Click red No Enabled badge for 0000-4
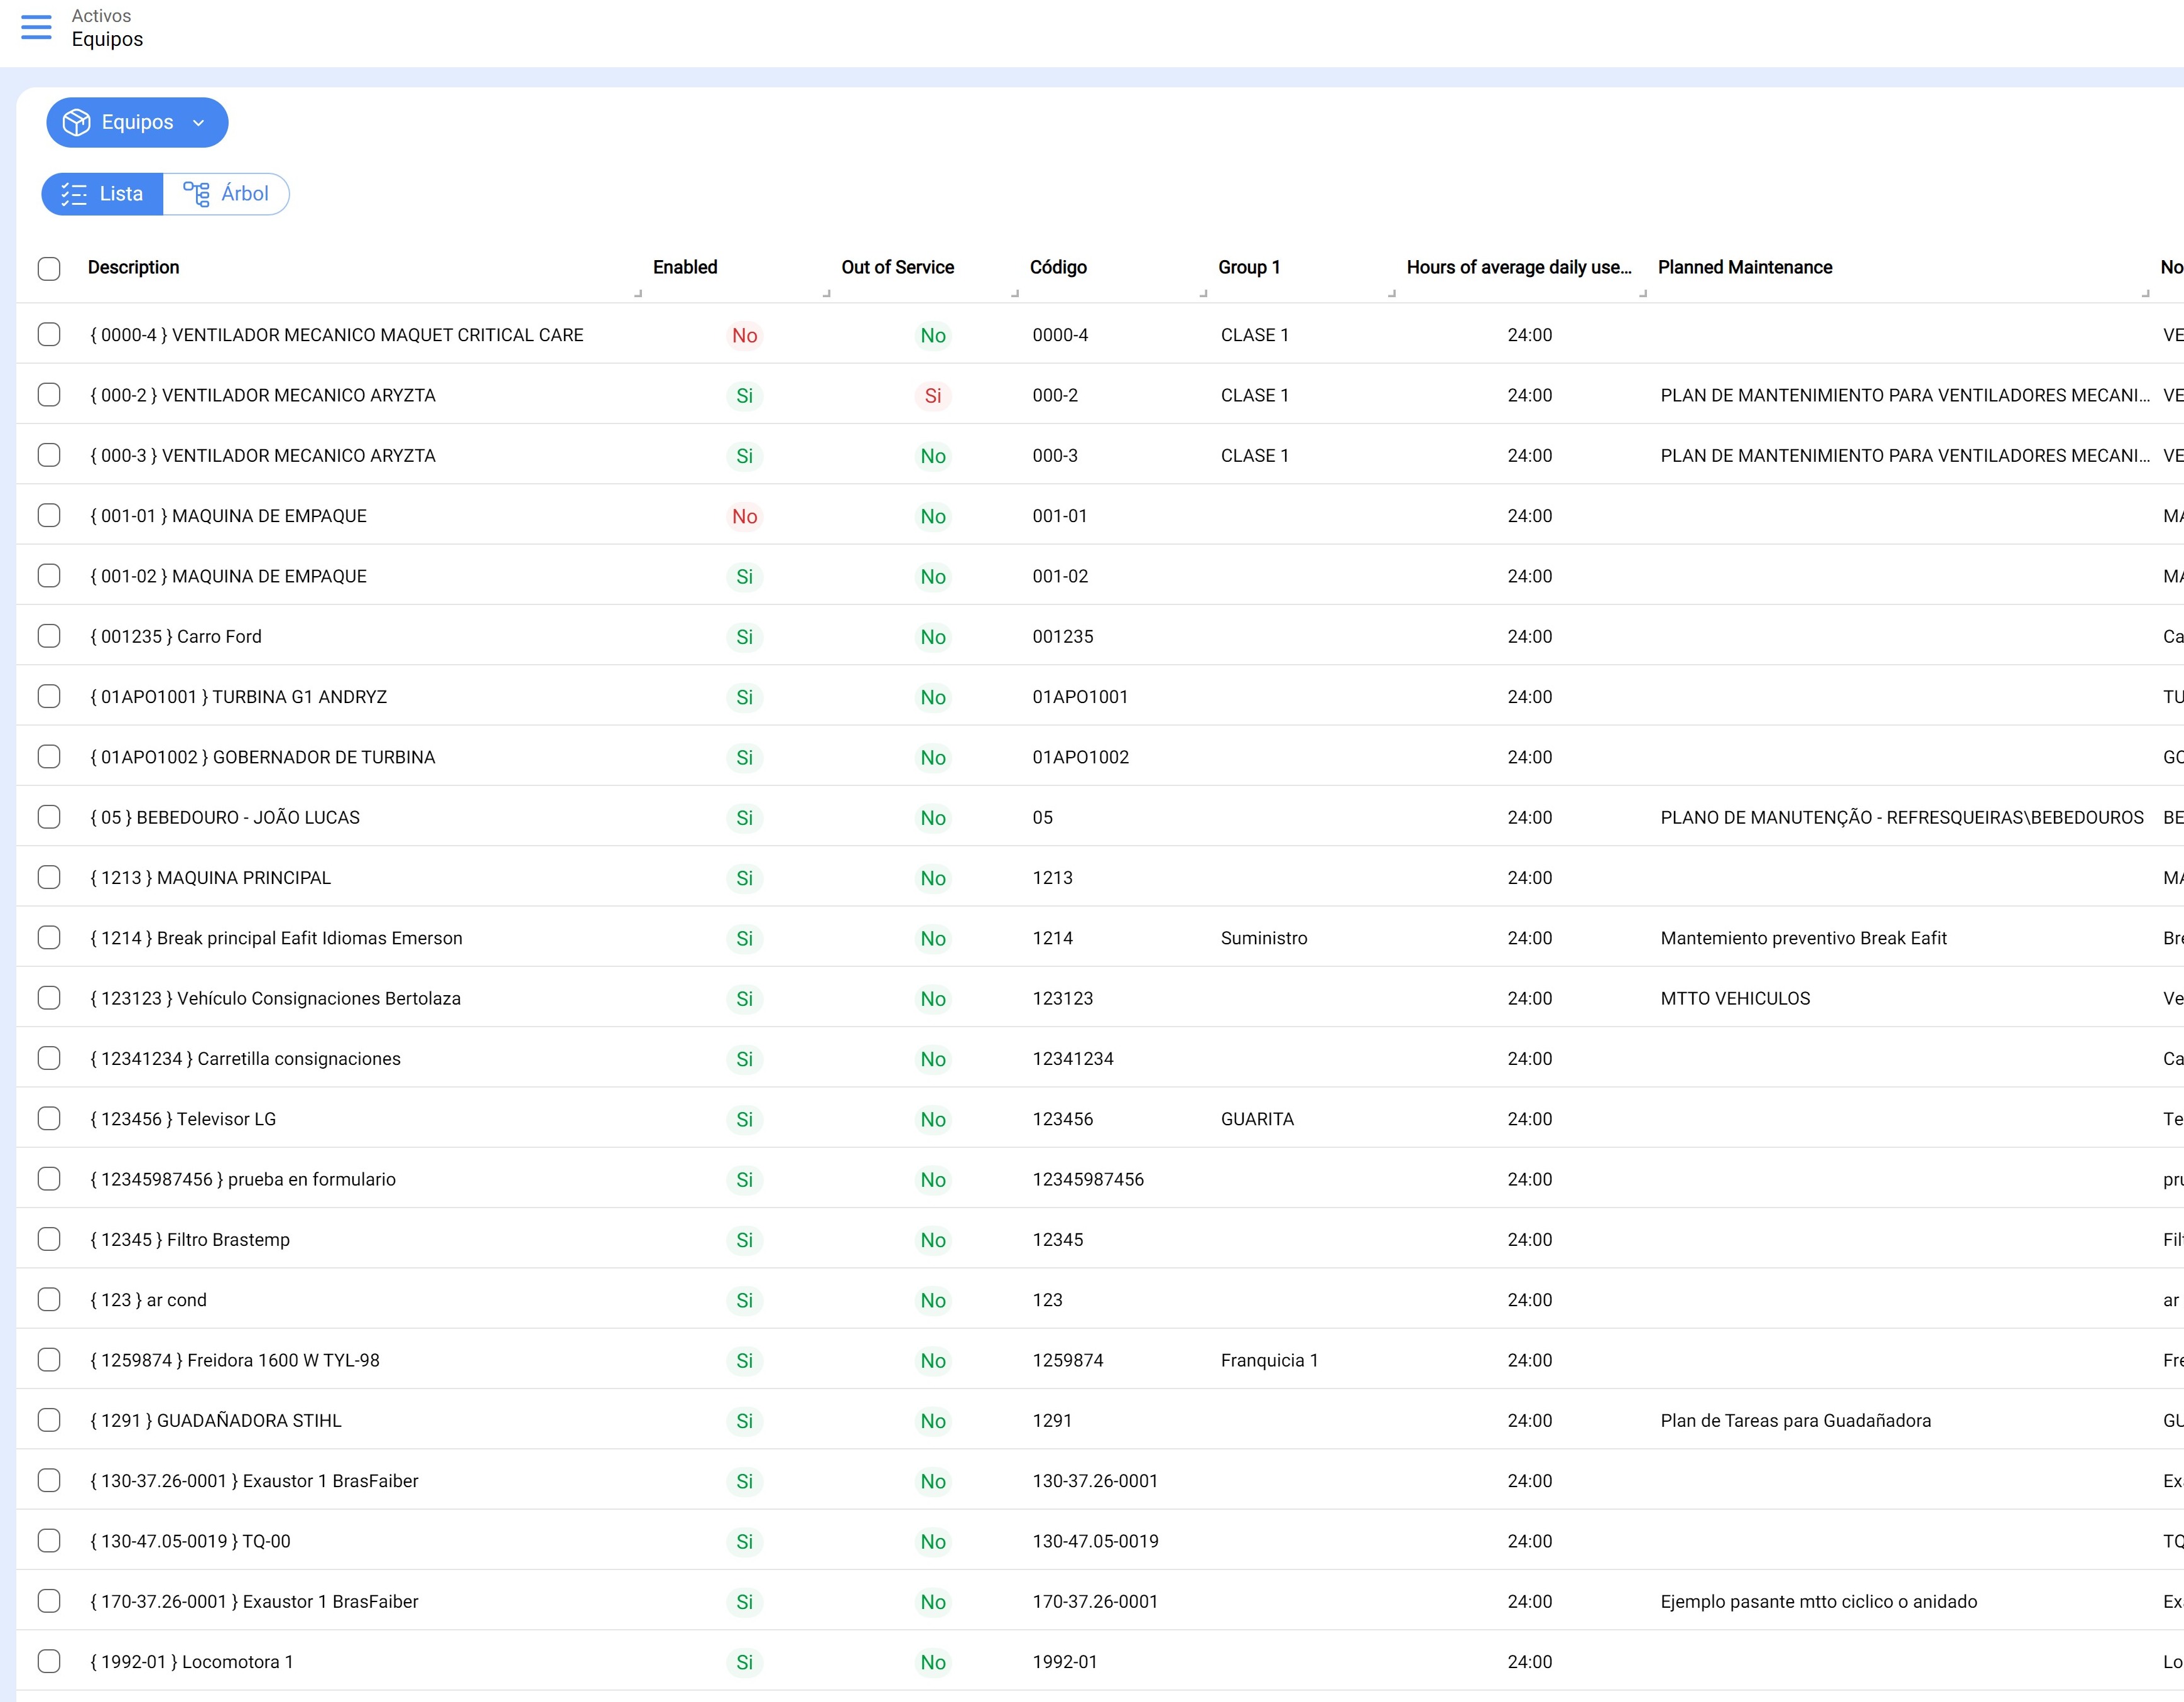Viewport: 2184px width, 1702px height. [744, 335]
